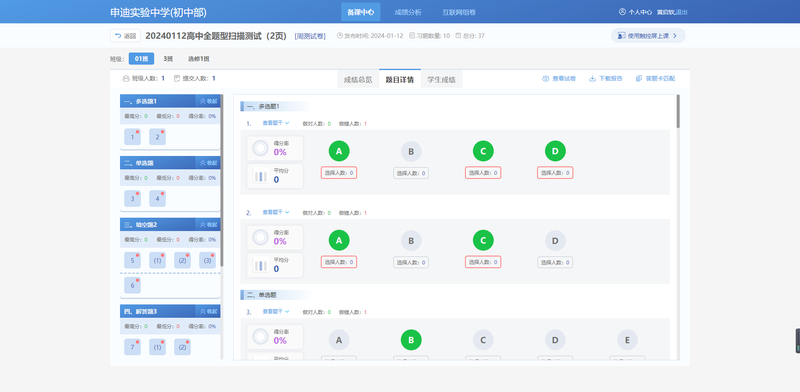Click green option D circle in question 1
Screen dimensions: 800x392
(555, 151)
